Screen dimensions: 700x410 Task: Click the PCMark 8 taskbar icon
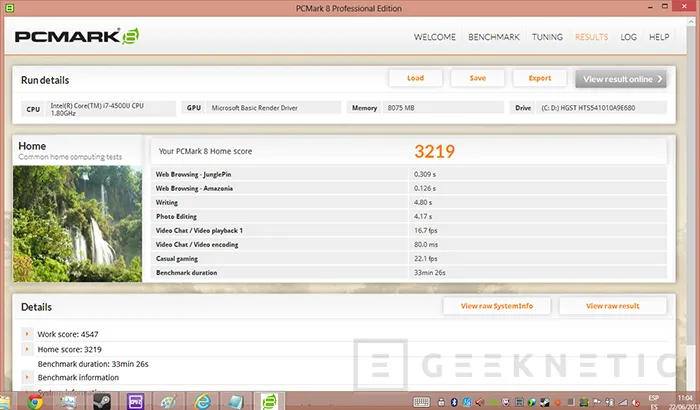(269, 402)
